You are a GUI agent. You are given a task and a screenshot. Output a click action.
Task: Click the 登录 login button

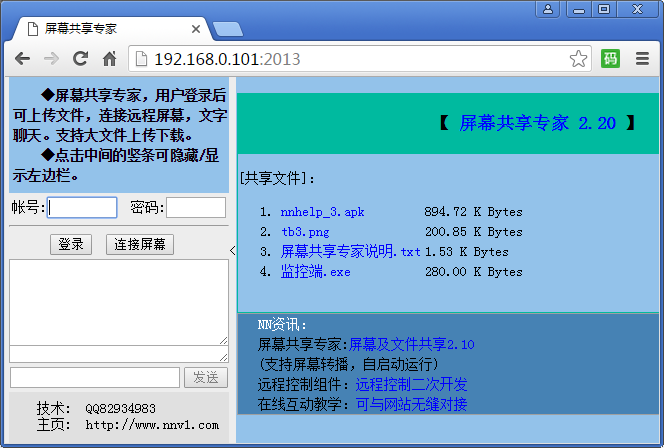click(71, 244)
